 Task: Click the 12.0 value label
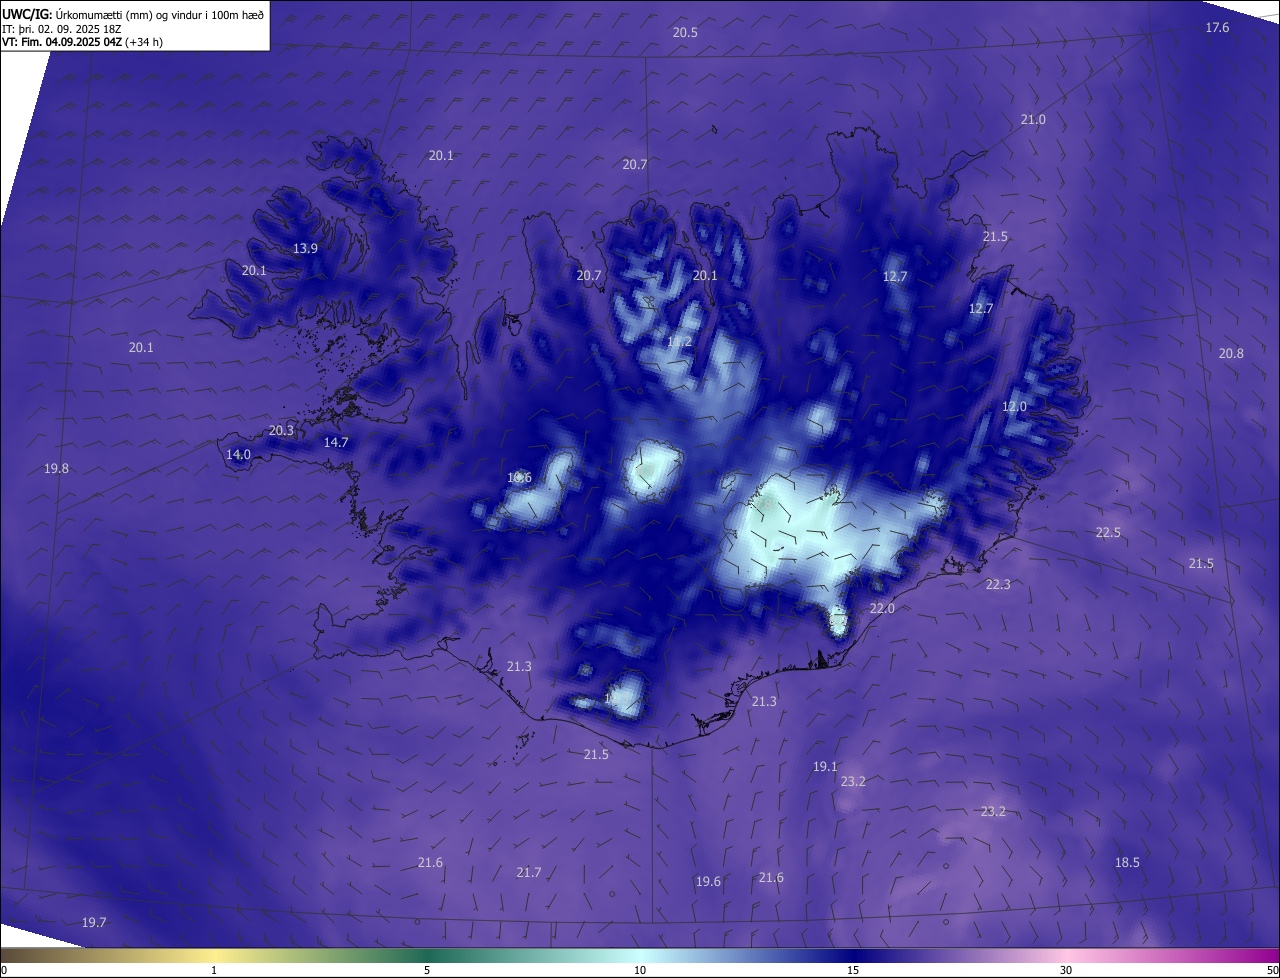[x=1014, y=407]
